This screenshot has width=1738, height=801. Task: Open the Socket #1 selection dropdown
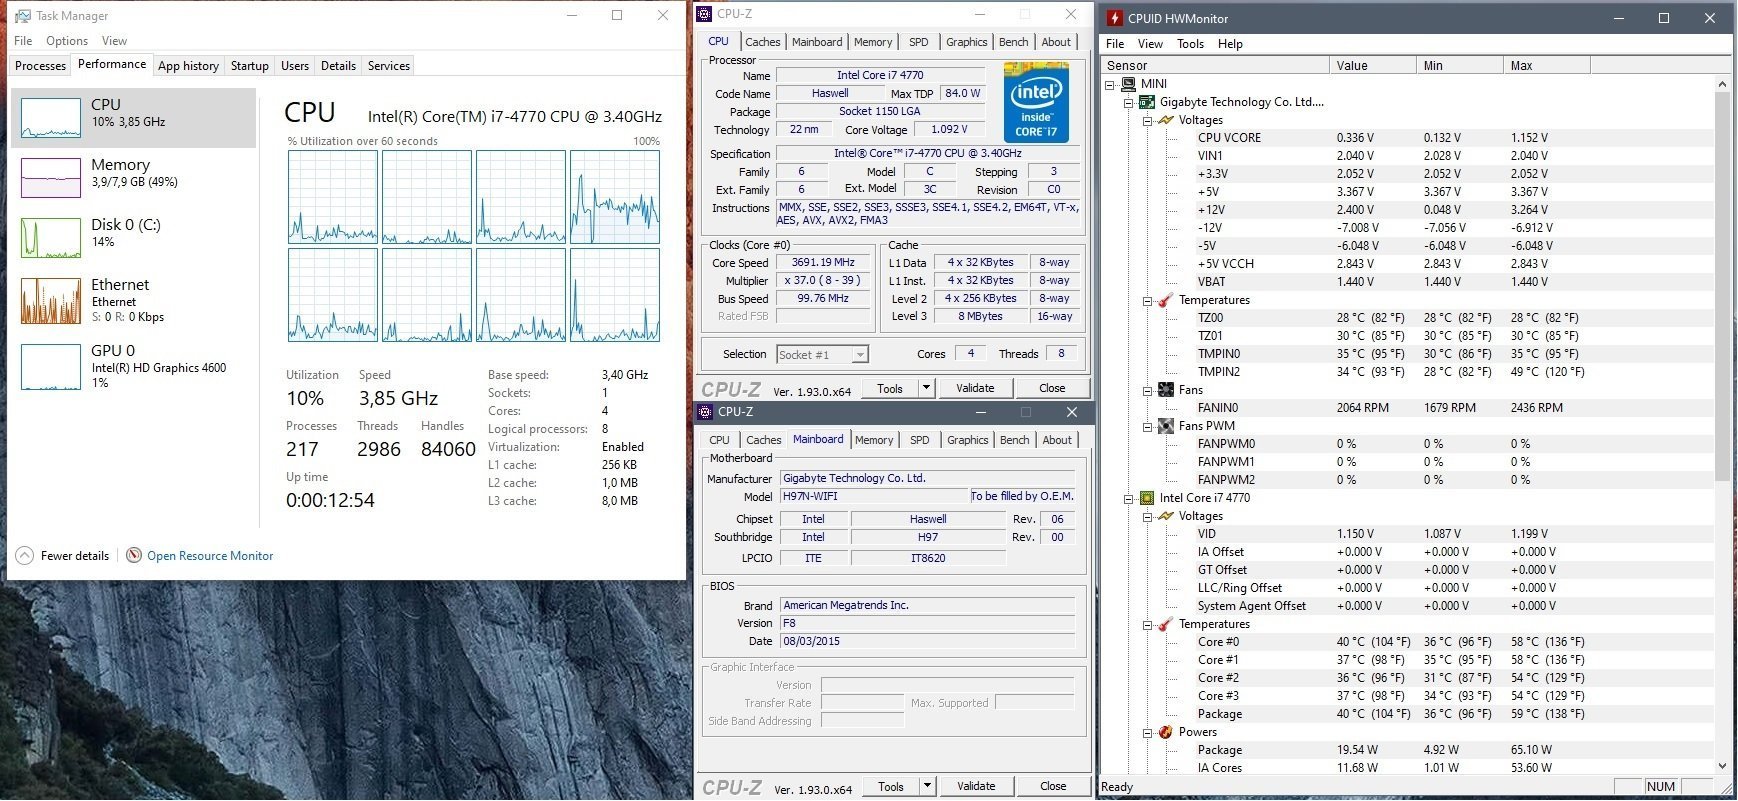point(823,354)
